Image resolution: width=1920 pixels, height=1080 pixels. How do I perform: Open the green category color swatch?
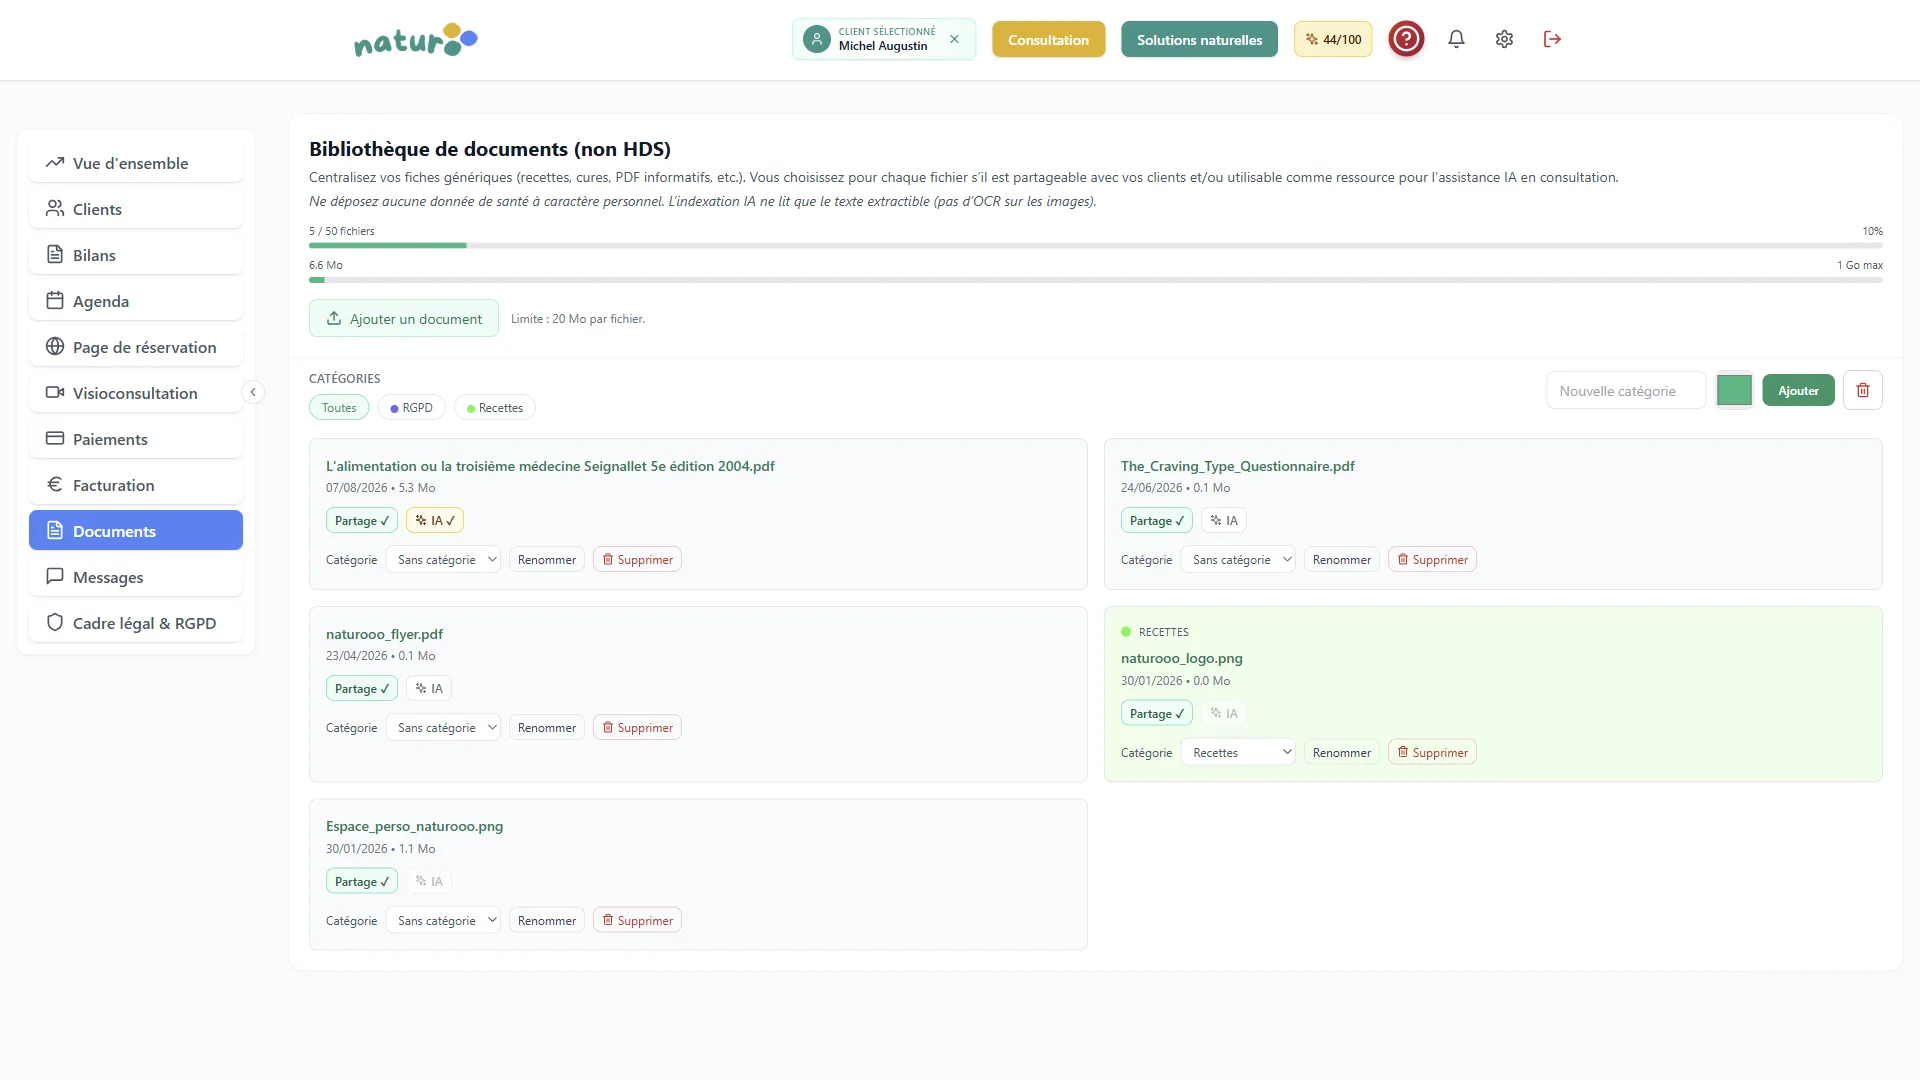1734,390
